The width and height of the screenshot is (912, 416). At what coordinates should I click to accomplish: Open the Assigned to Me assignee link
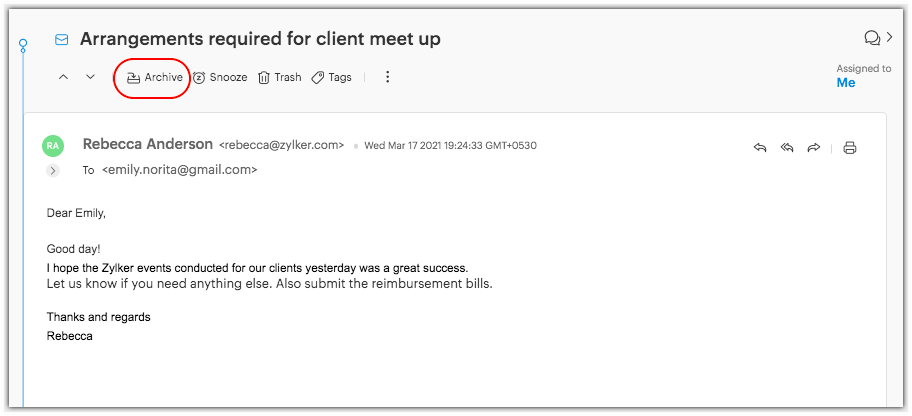(x=846, y=83)
